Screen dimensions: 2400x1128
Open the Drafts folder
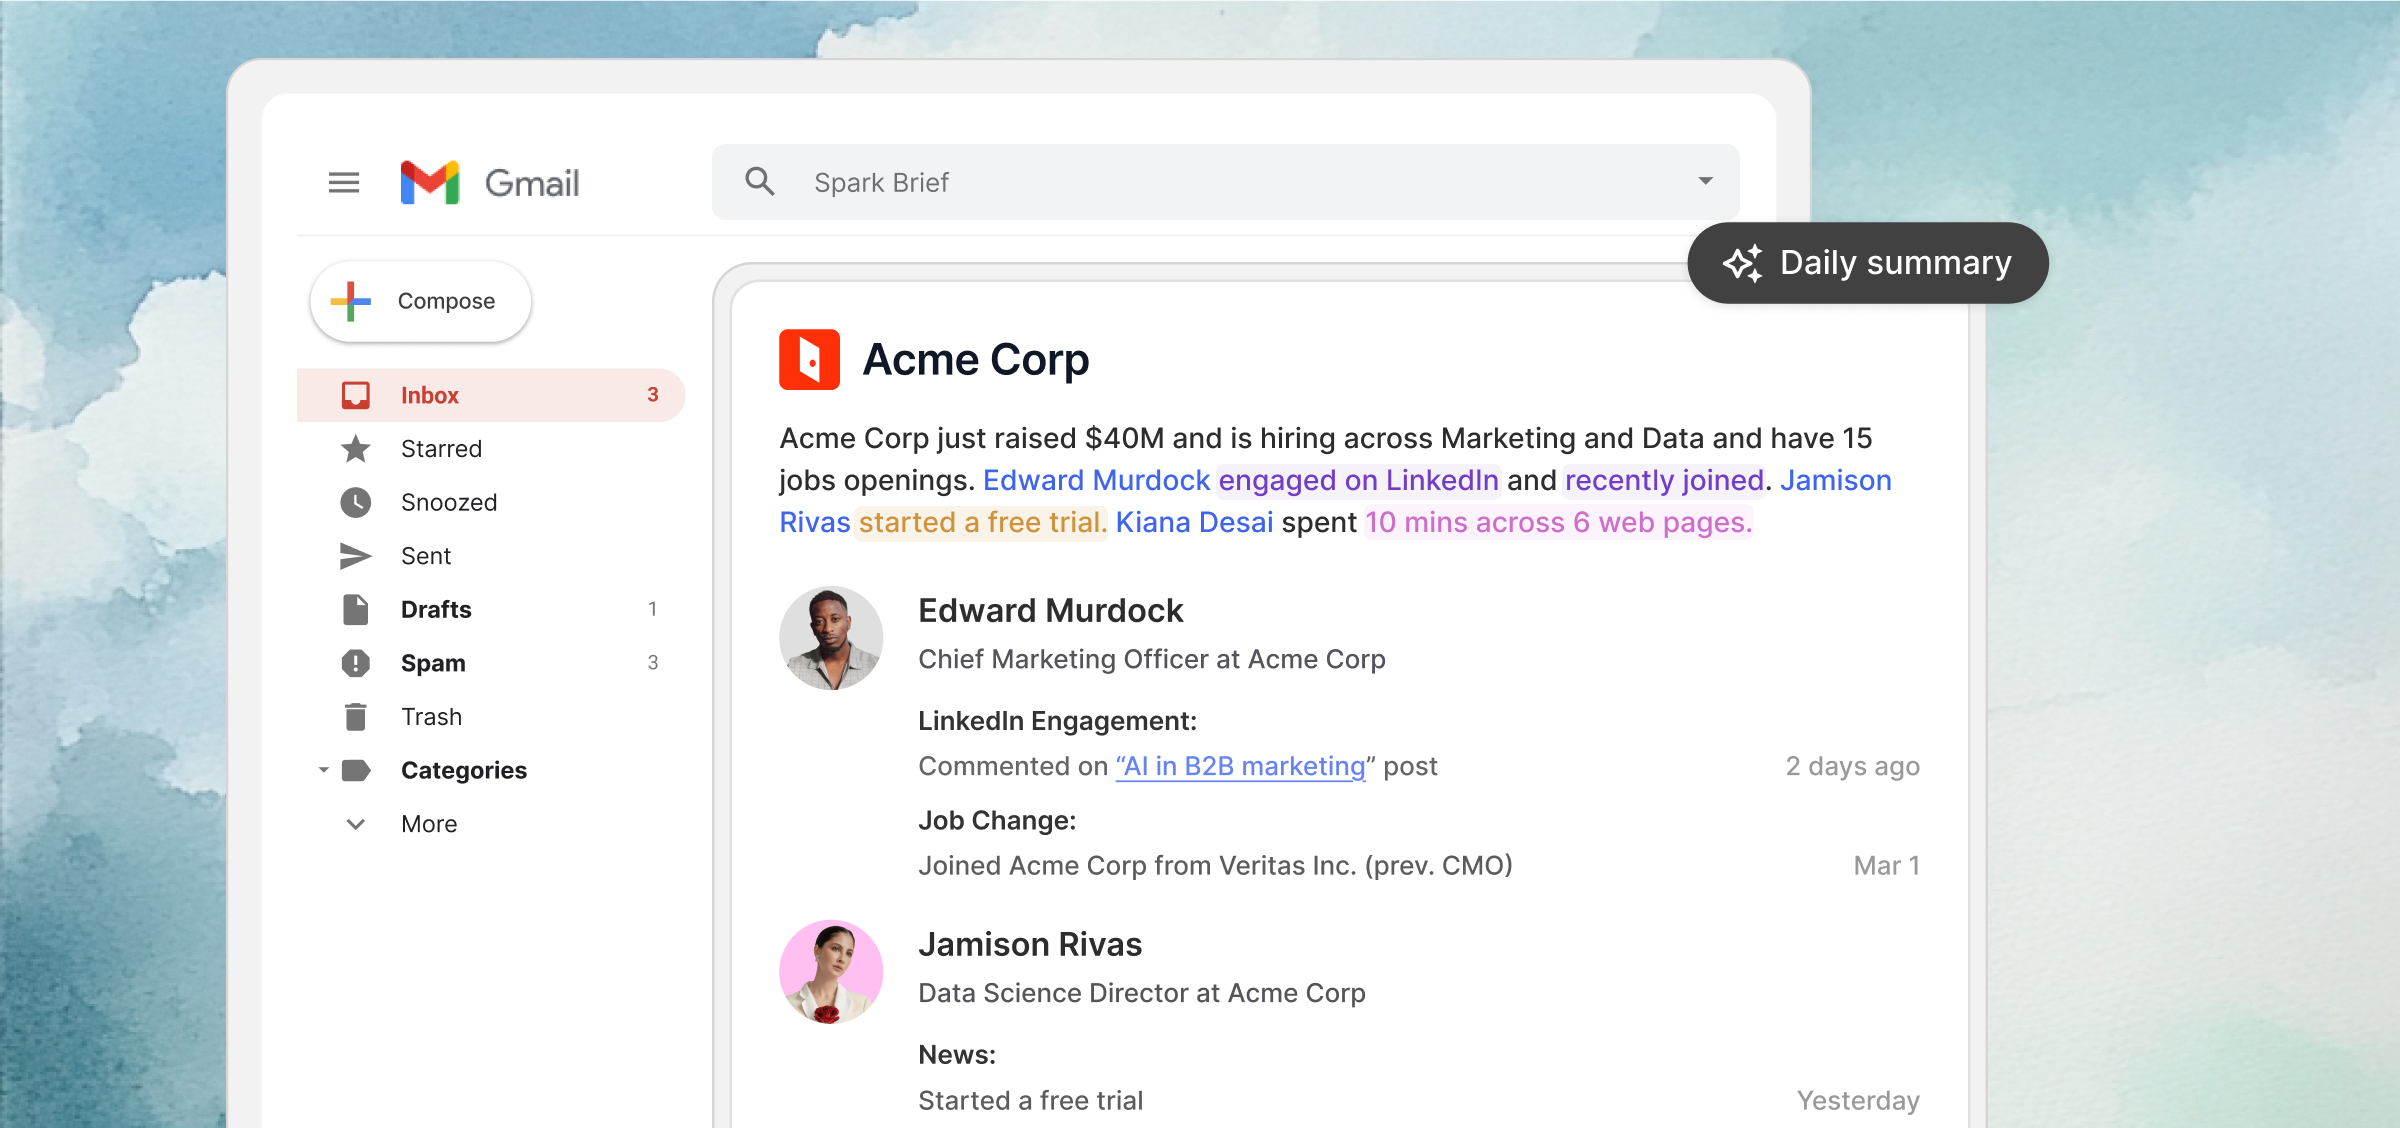point(436,609)
